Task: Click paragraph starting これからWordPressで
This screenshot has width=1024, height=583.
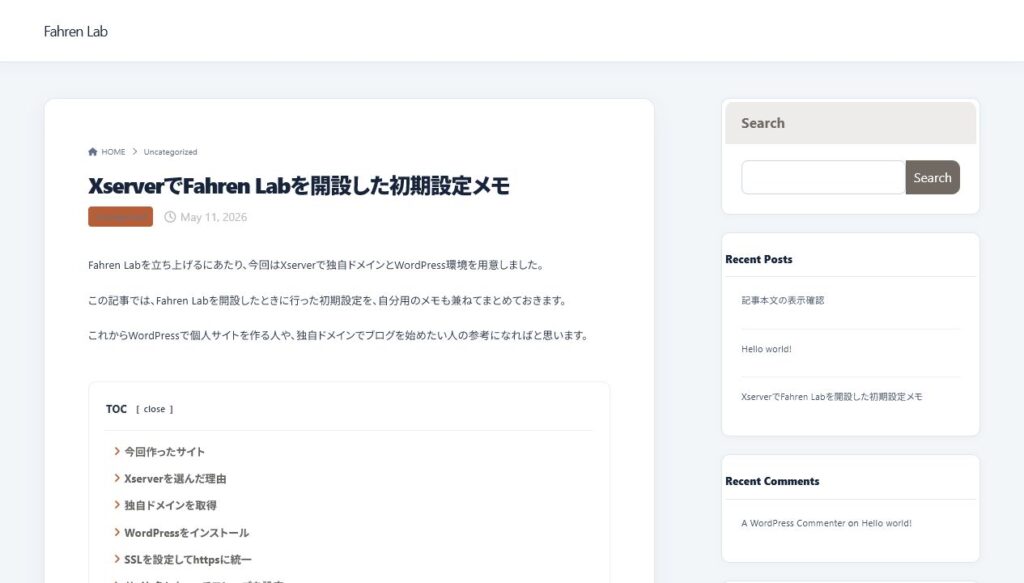Action: click(338, 336)
